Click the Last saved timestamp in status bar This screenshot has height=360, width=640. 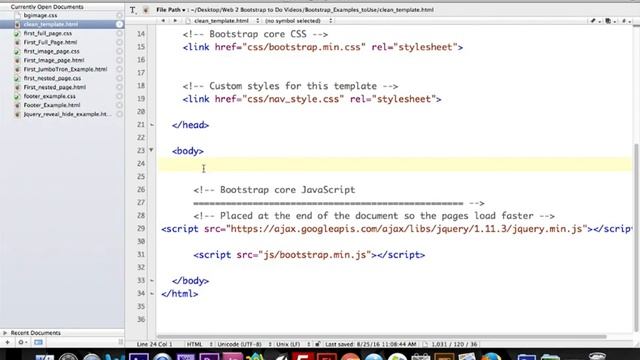click(371, 344)
